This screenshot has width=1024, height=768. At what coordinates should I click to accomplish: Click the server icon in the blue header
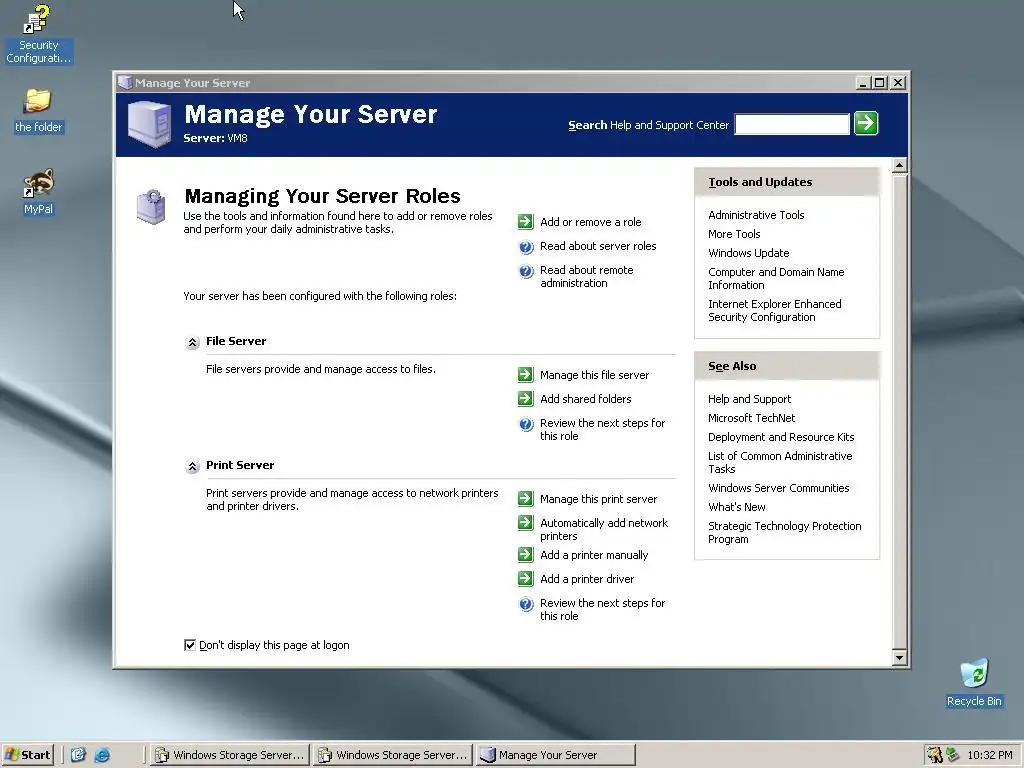click(x=150, y=124)
